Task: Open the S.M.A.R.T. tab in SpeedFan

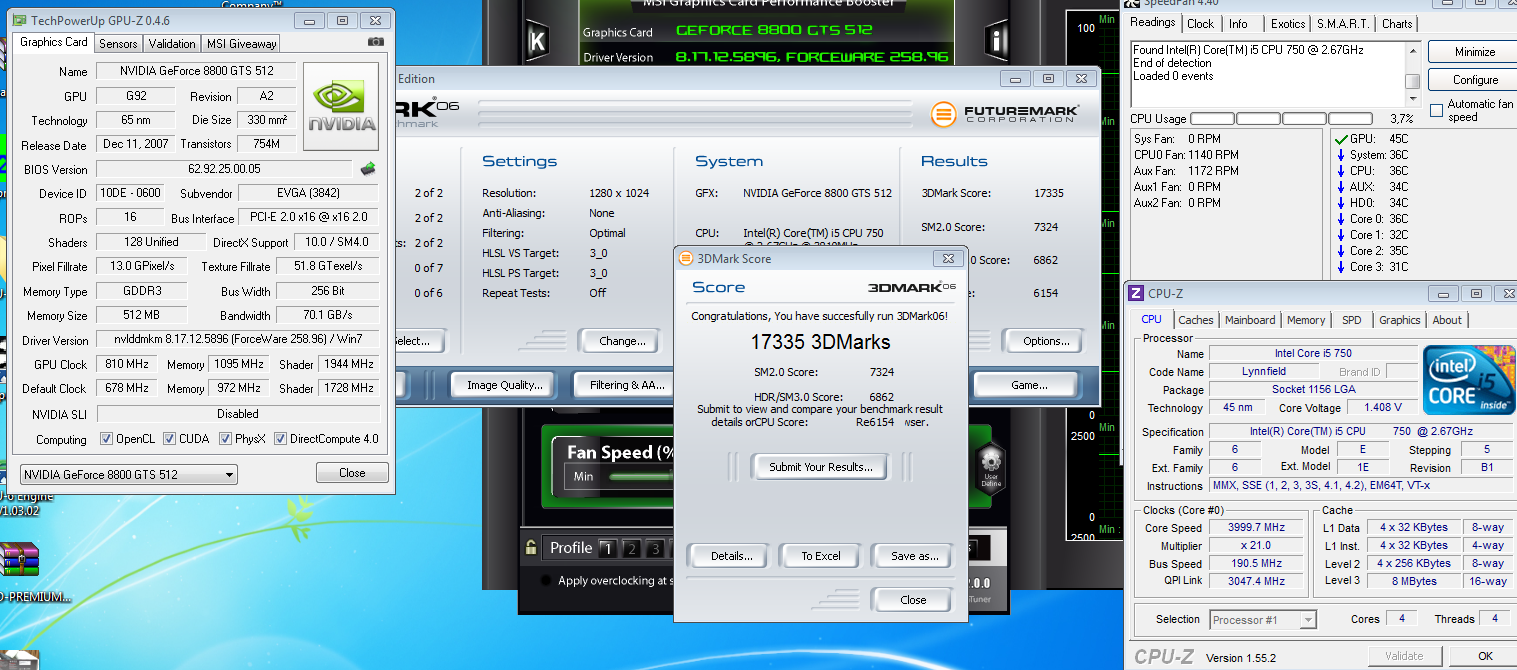Action: coord(1342,24)
